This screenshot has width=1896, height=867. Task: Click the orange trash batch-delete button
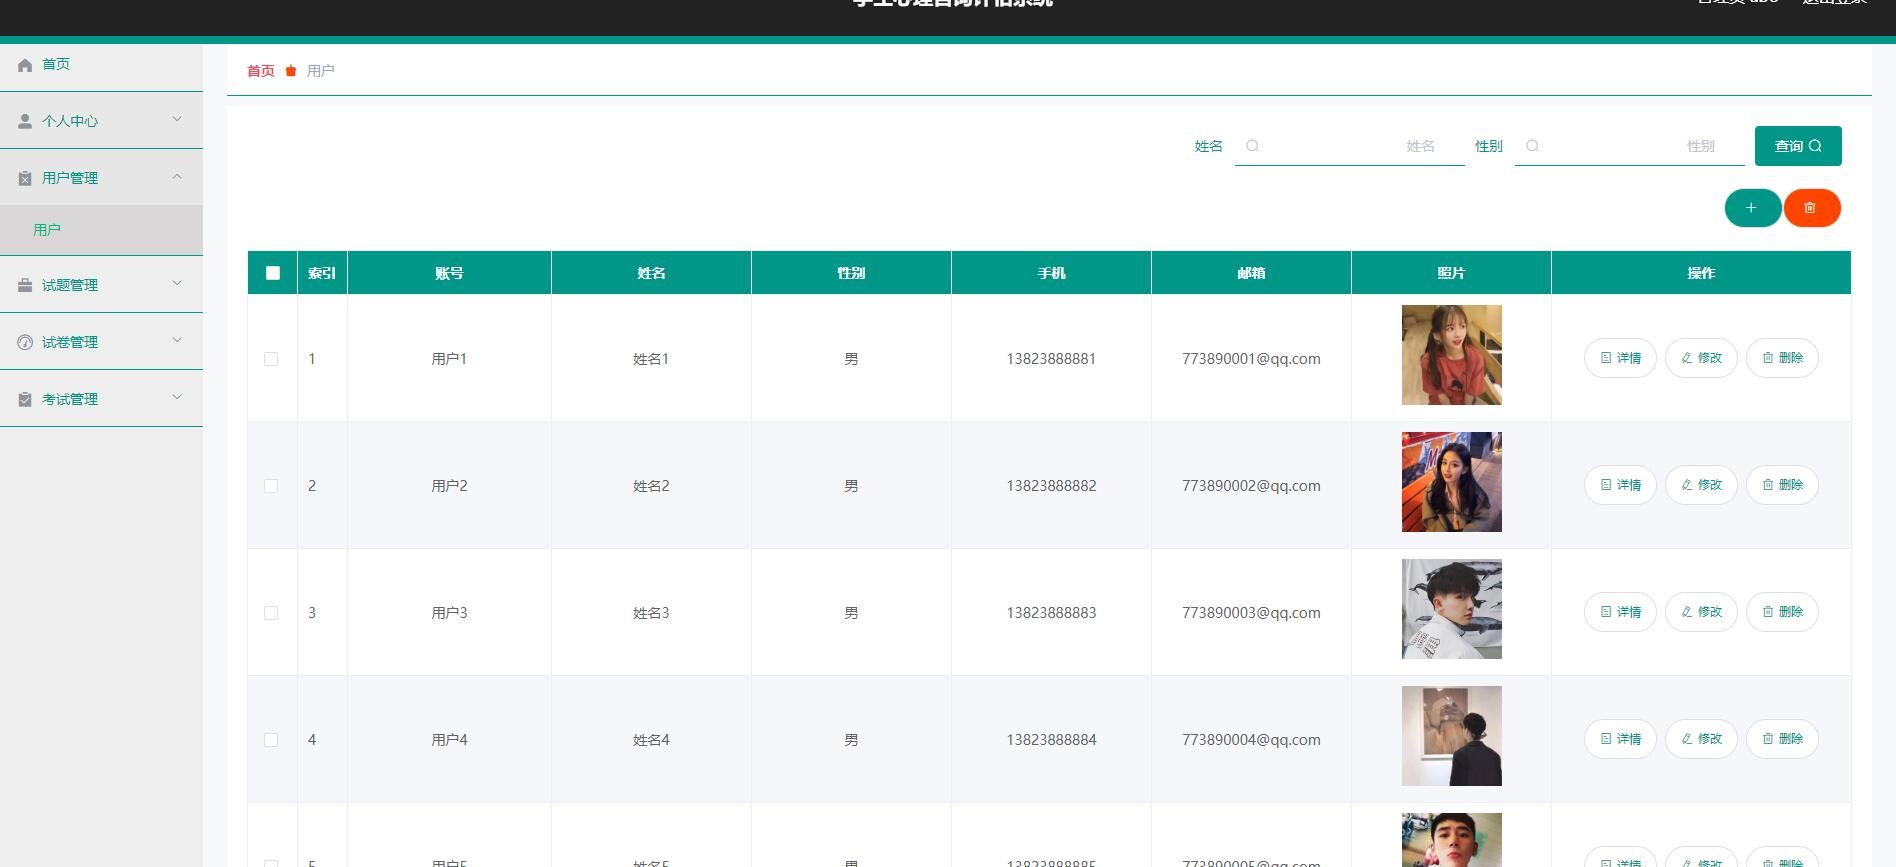(1810, 208)
